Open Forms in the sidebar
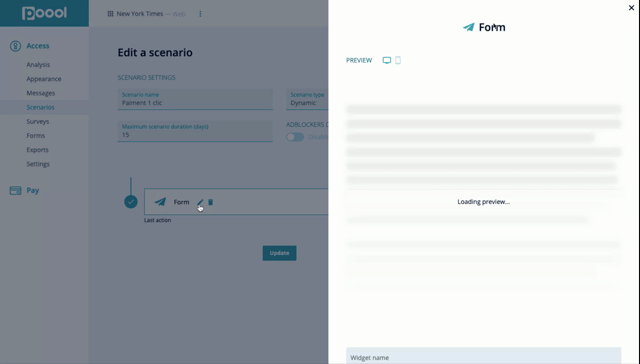This screenshot has width=640, height=364. [x=36, y=135]
